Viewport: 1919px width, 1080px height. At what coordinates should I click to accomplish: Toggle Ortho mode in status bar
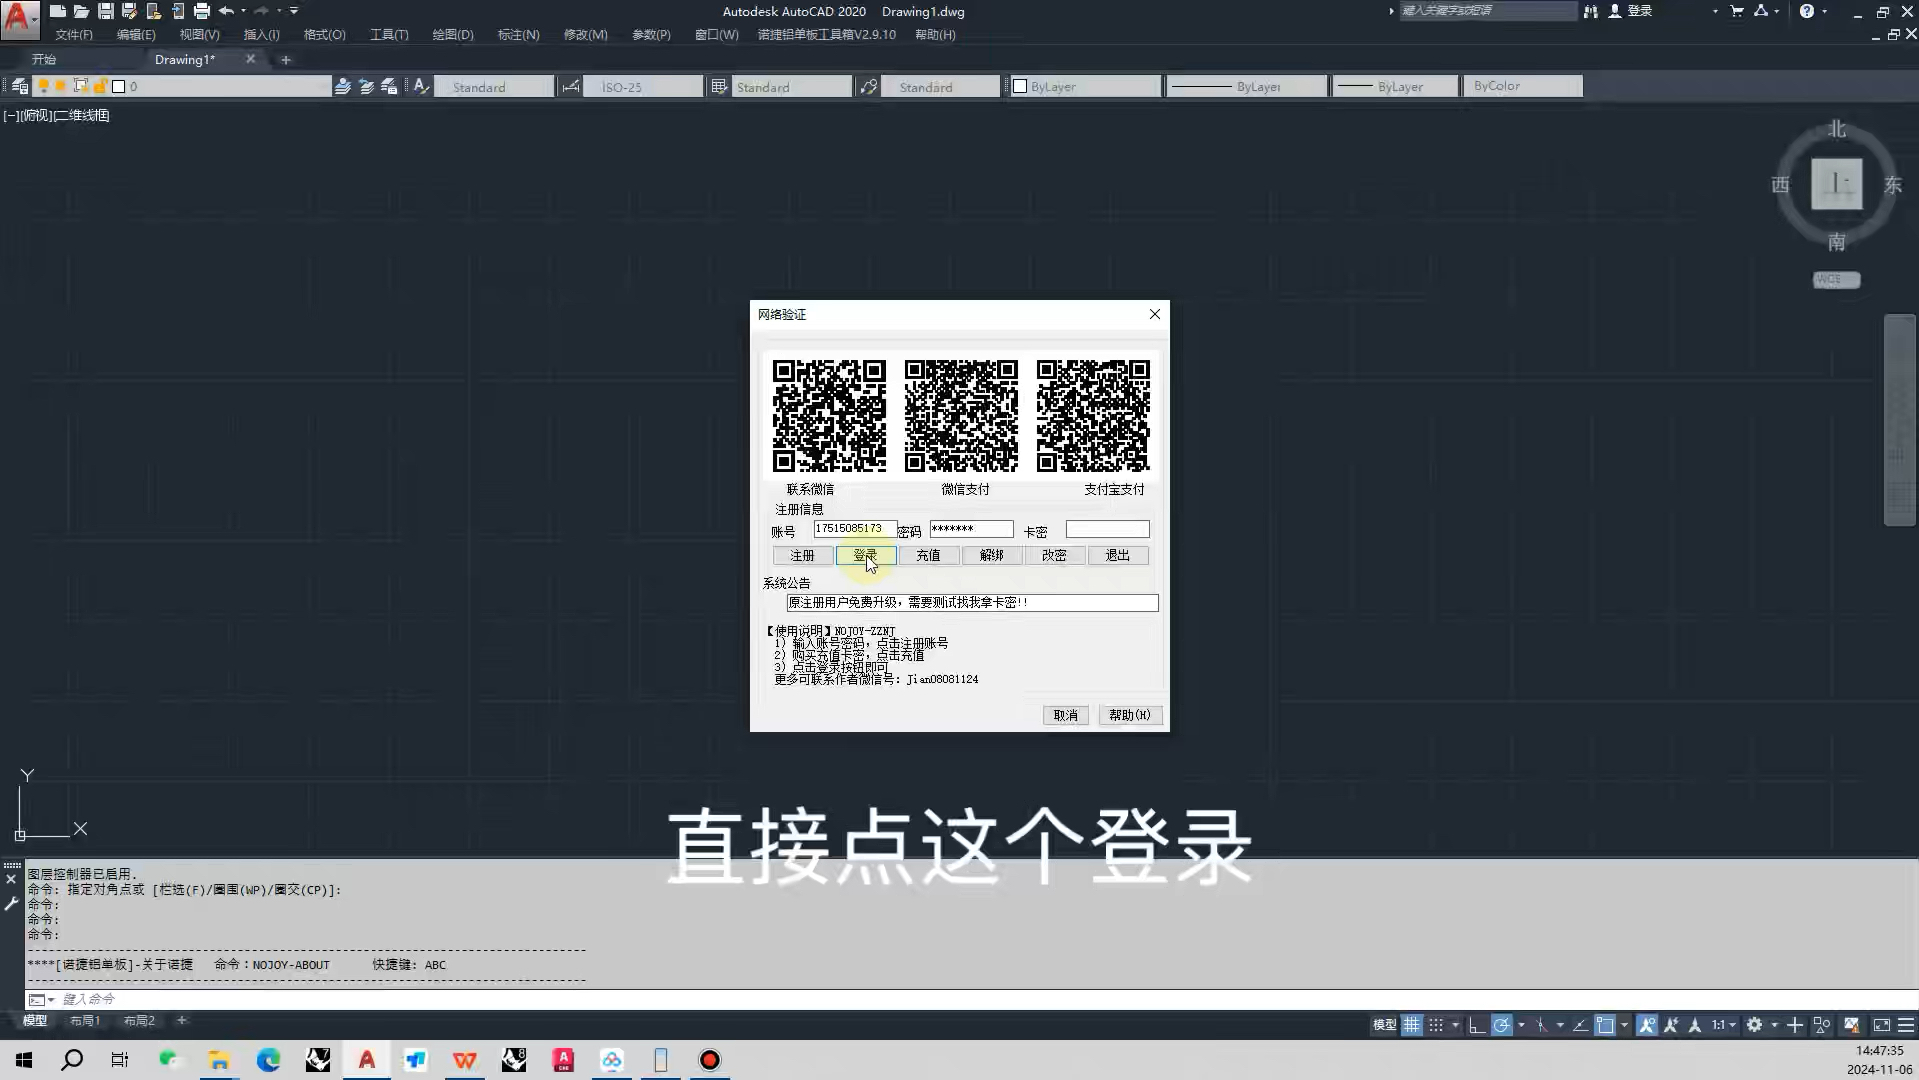pyautogui.click(x=1476, y=1025)
